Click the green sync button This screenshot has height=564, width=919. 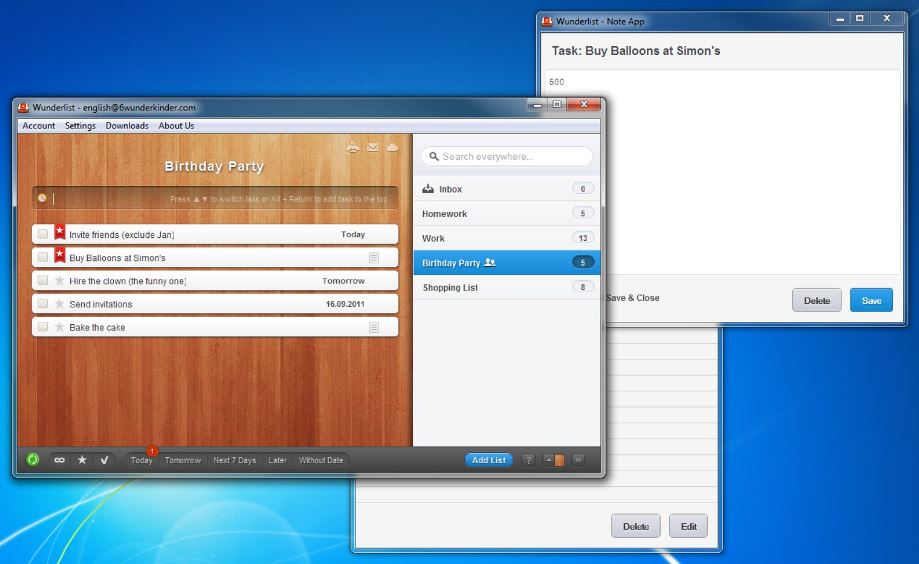[33, 460]
